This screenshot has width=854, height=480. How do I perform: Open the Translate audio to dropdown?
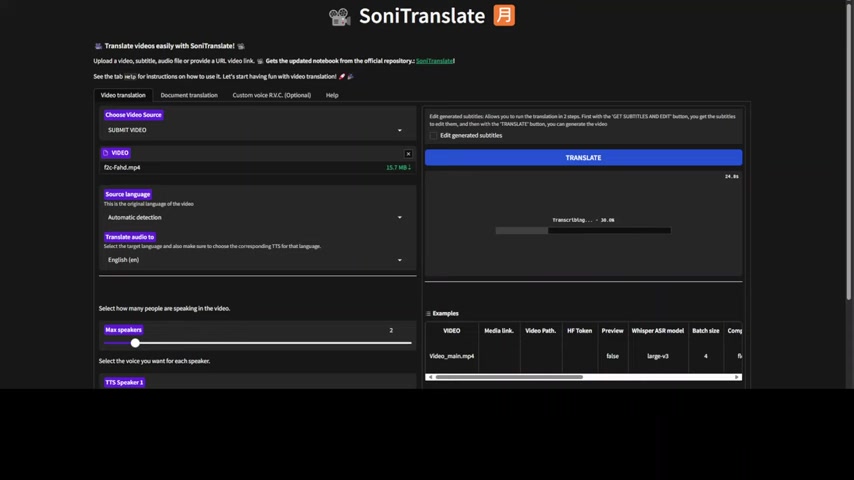[x=255, y=260]
